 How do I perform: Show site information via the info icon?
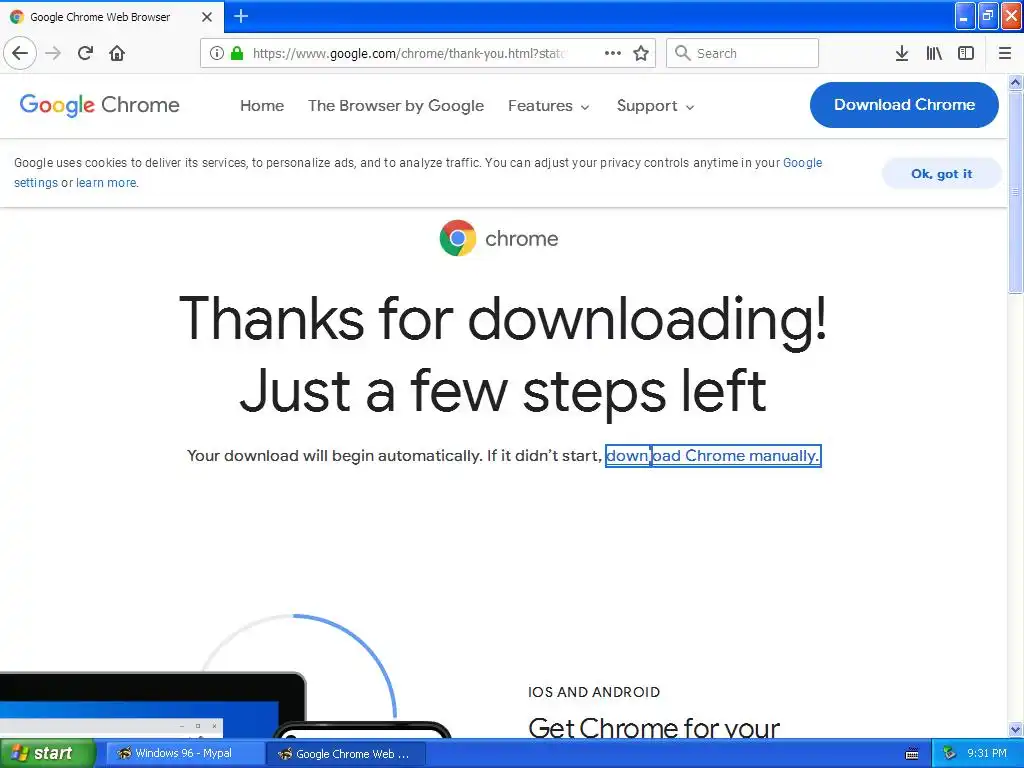(216, 53)
